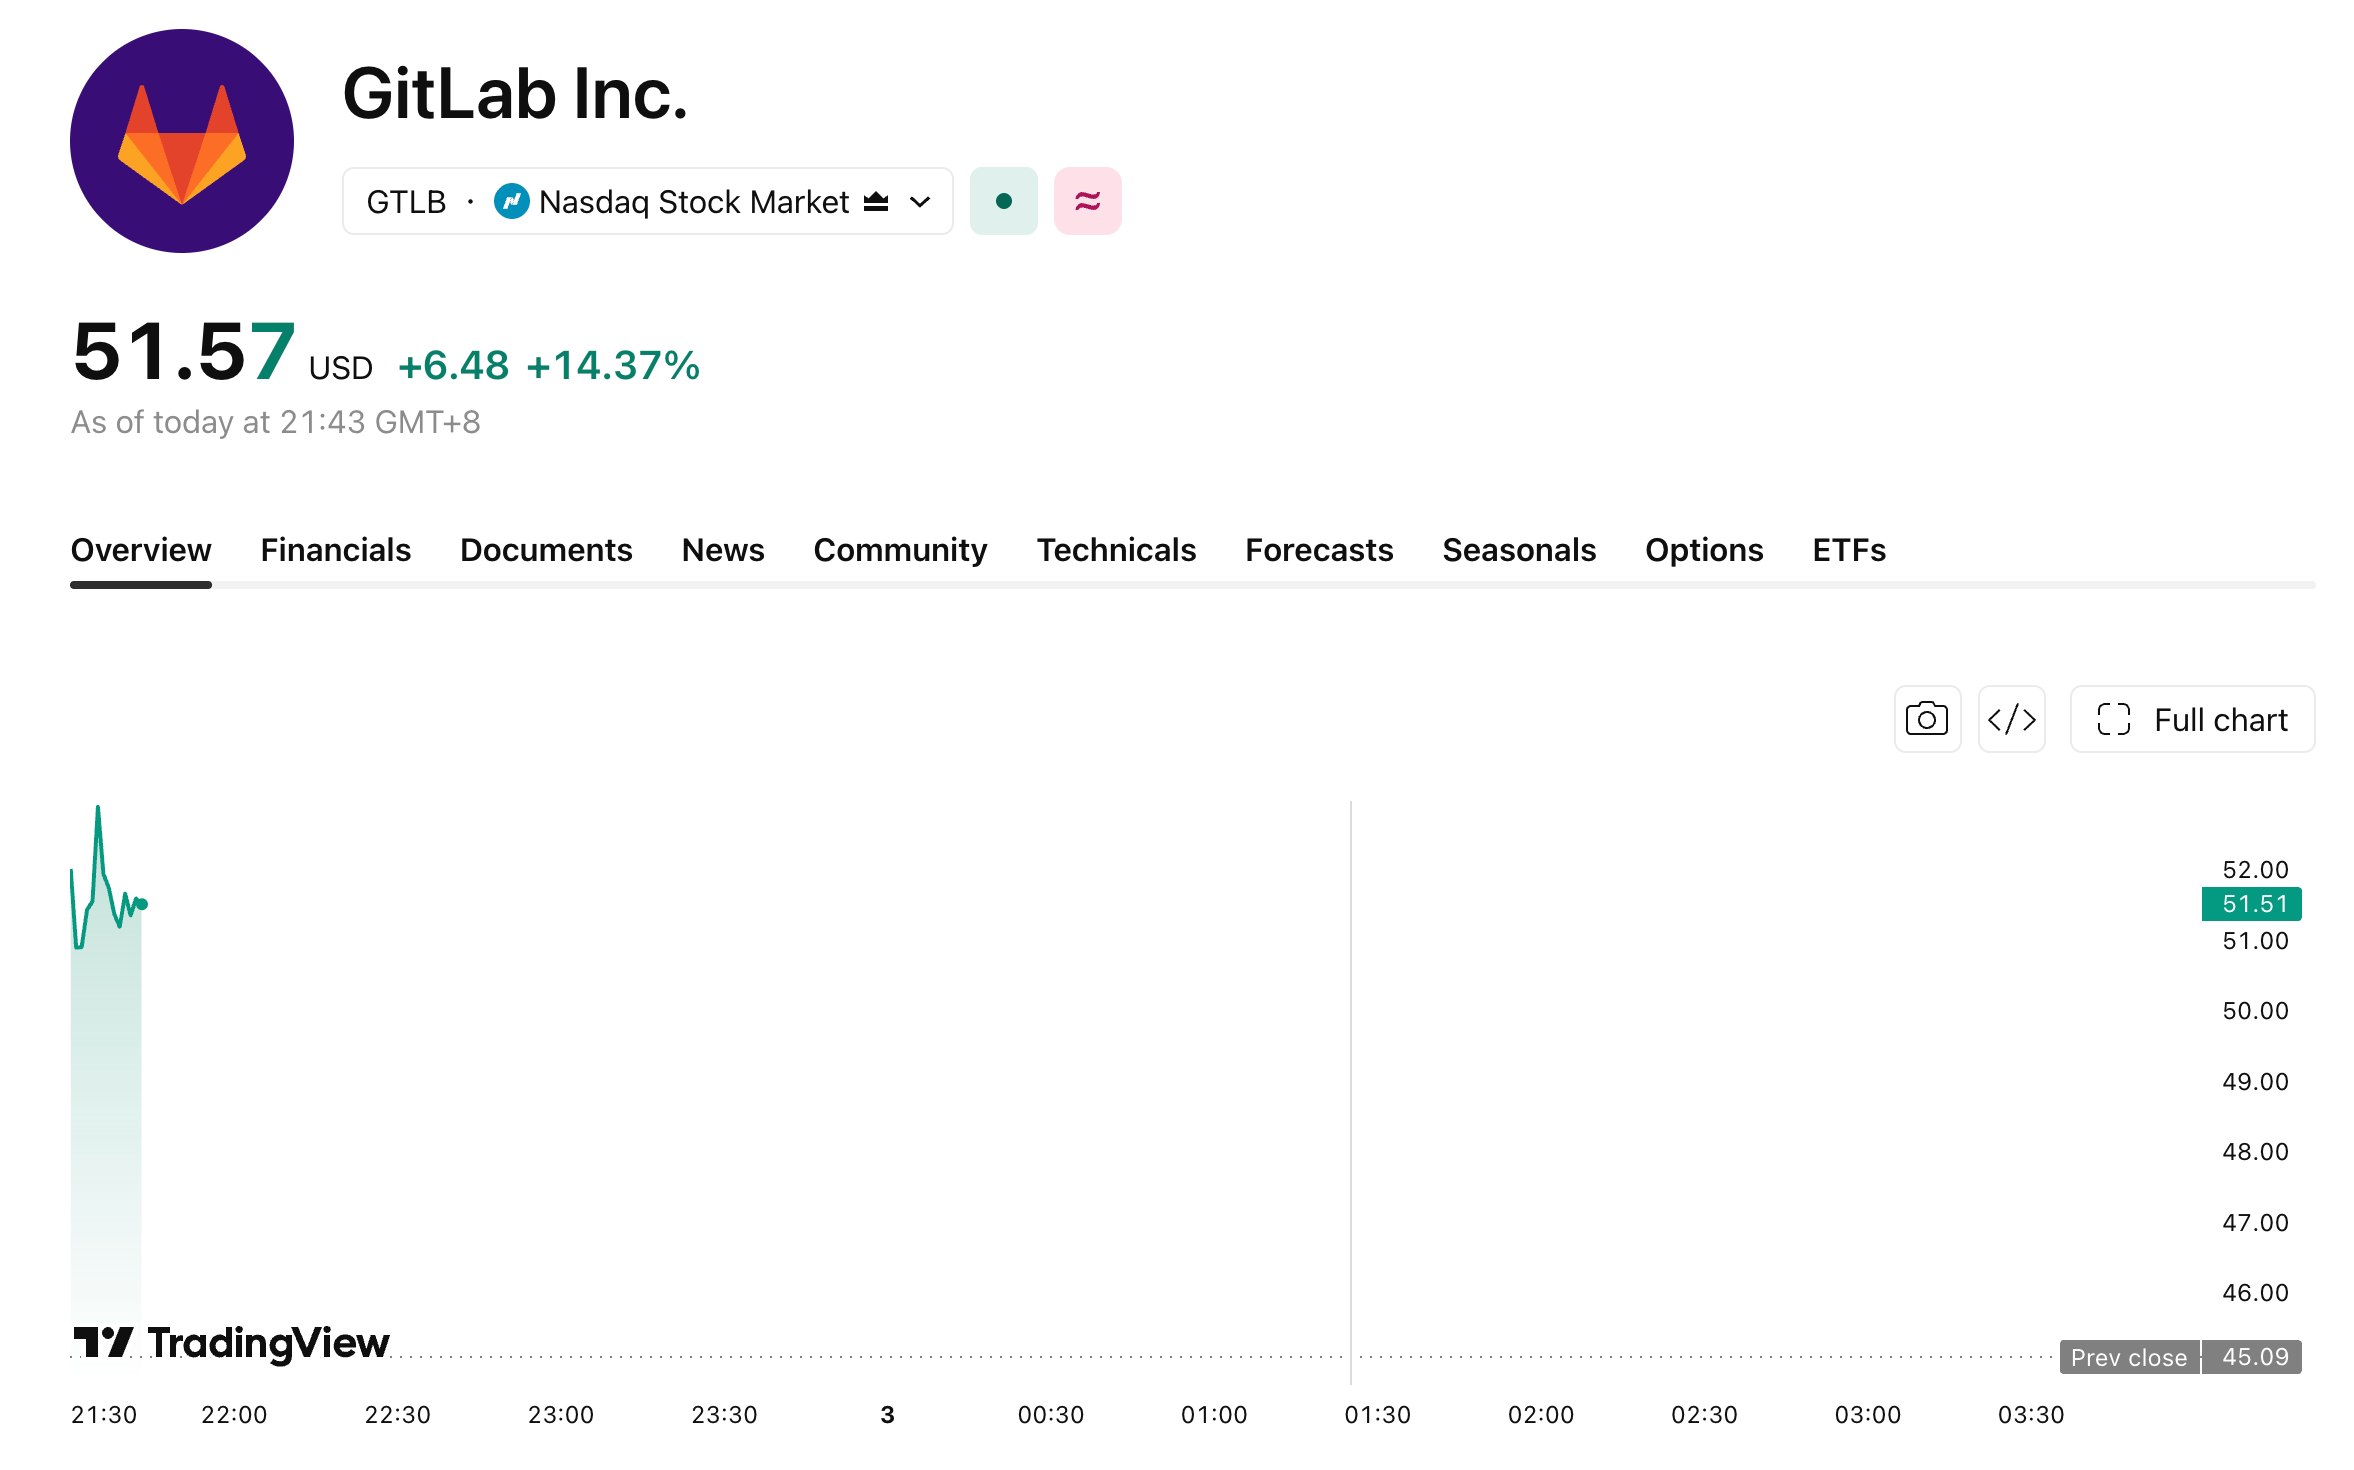Open the Financials tab
The width and height of the screenshot is (2354, 1470).
coord(335,550)
